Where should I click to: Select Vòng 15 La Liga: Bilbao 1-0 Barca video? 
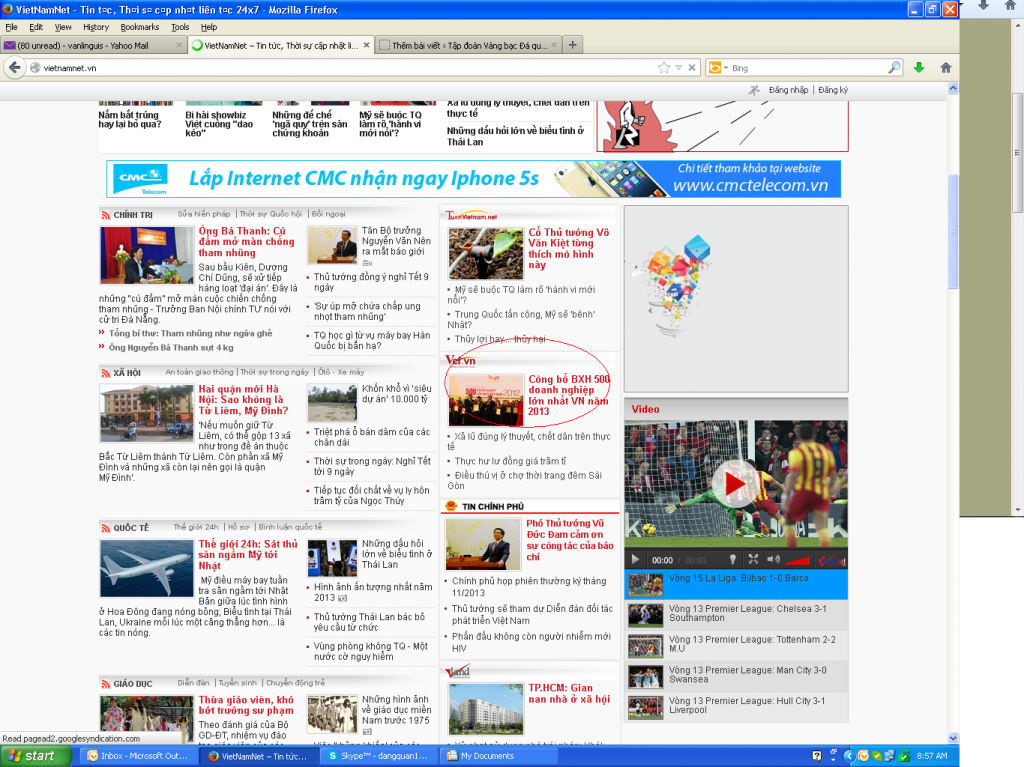click(736, 585)
